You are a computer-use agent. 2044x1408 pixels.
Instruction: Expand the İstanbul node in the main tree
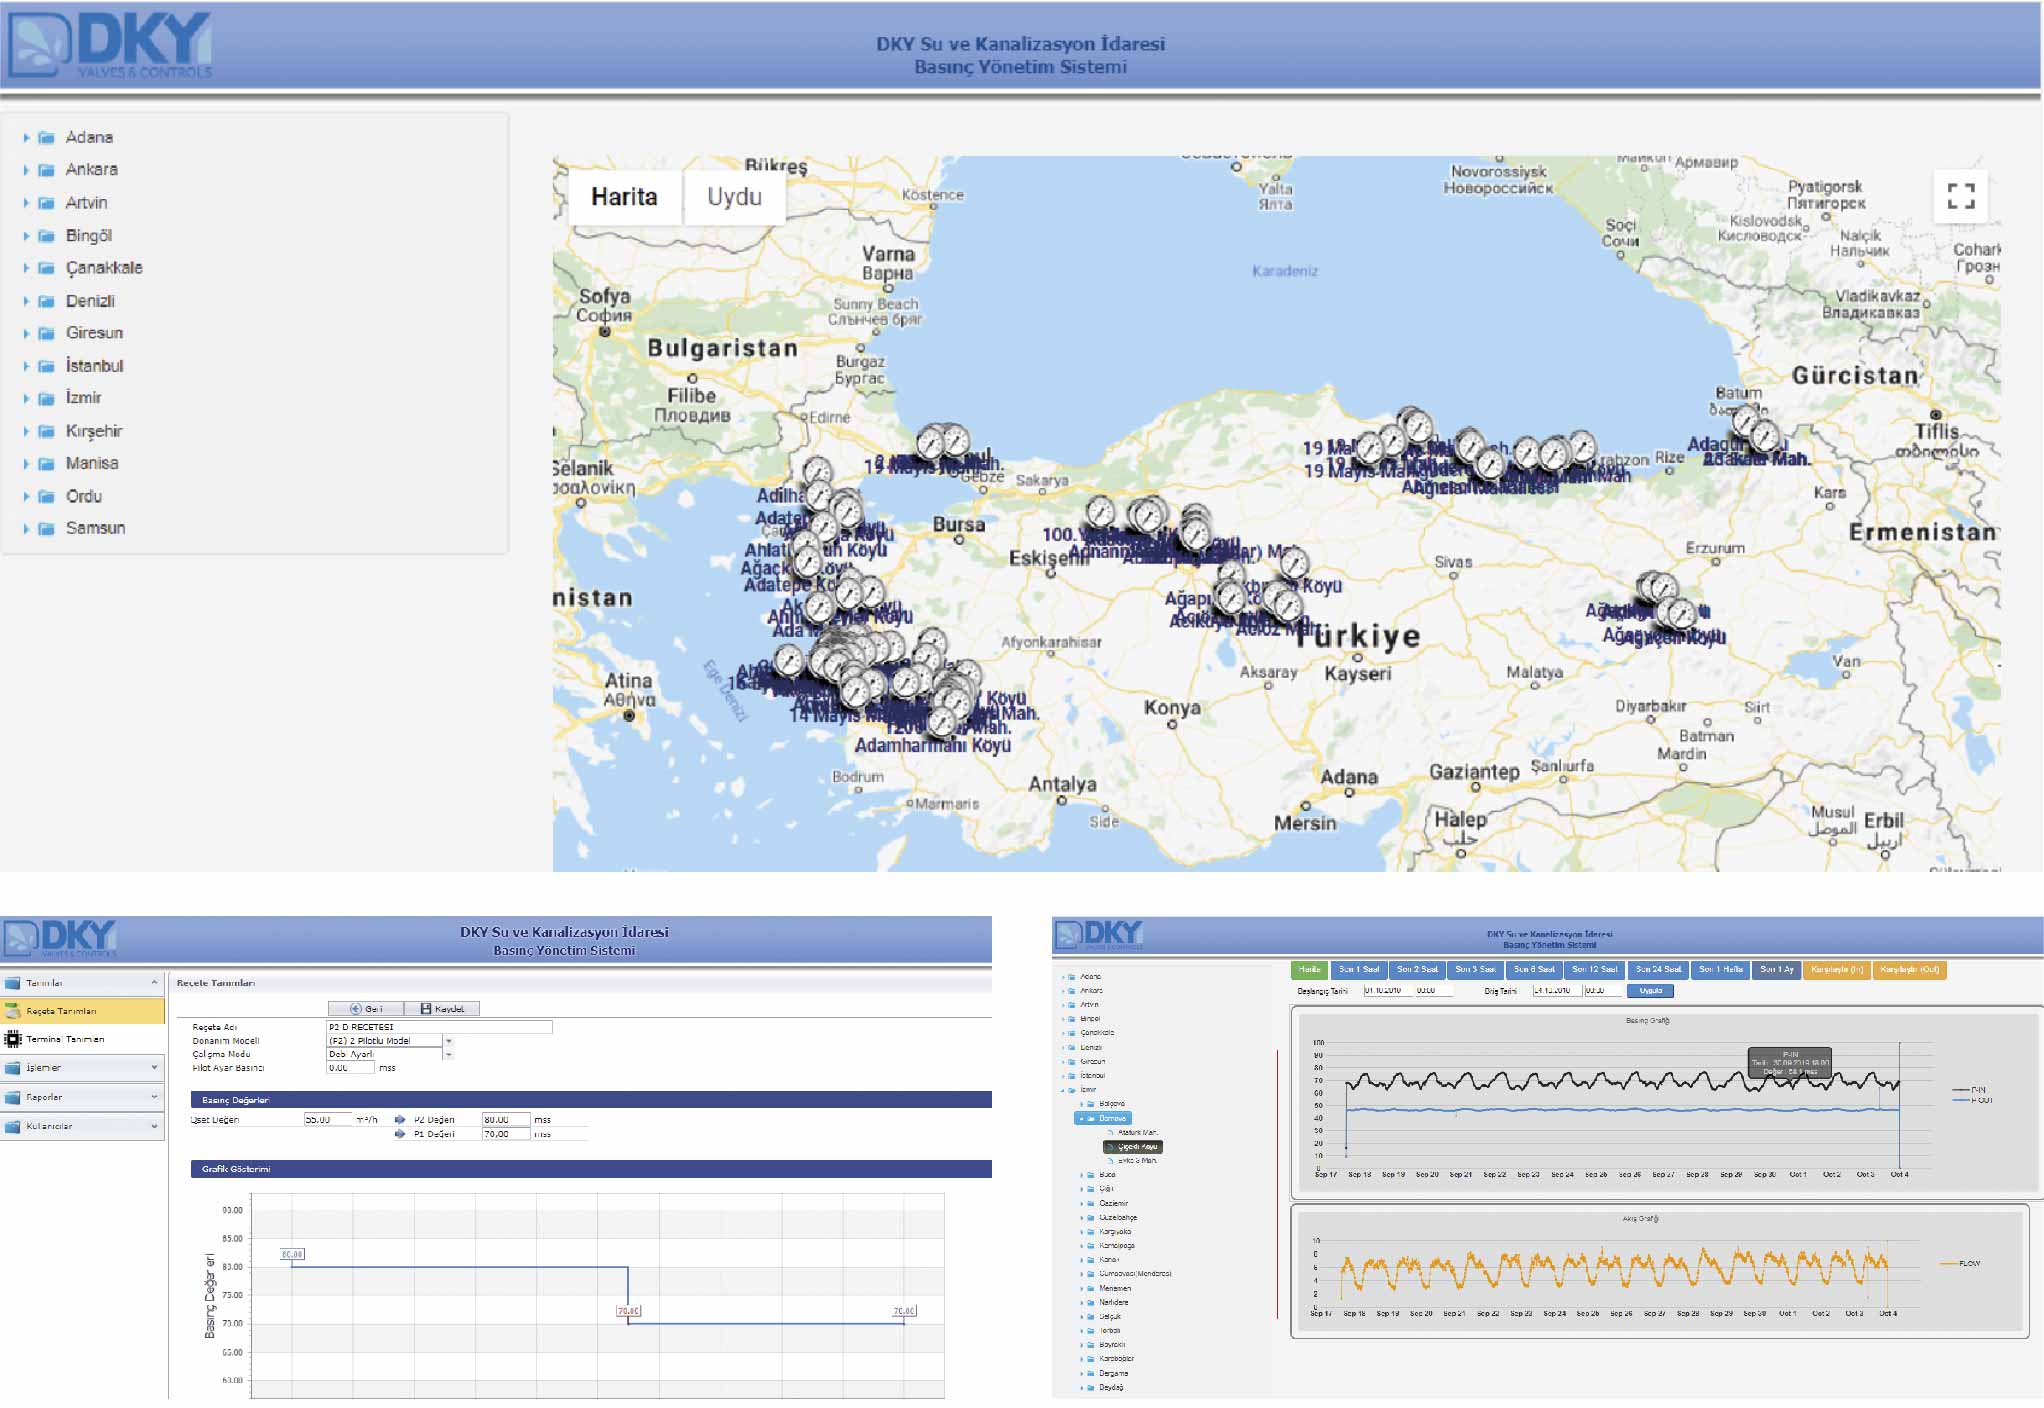click(x=26, y=366)
